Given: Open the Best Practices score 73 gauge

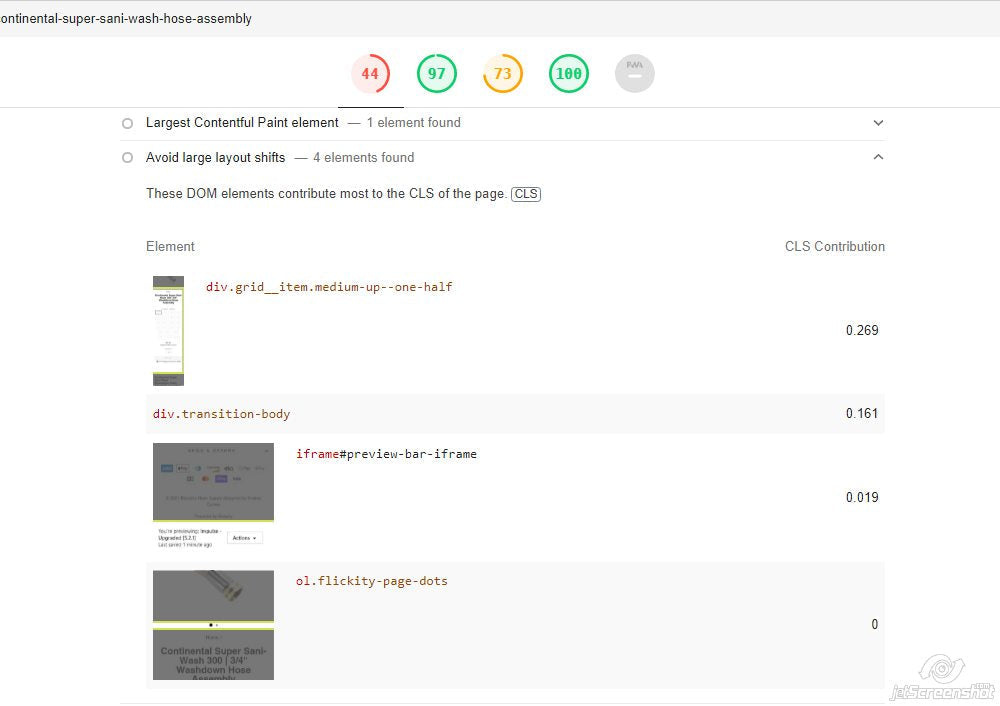Looking at the screenshot, I should coord(502,74).
